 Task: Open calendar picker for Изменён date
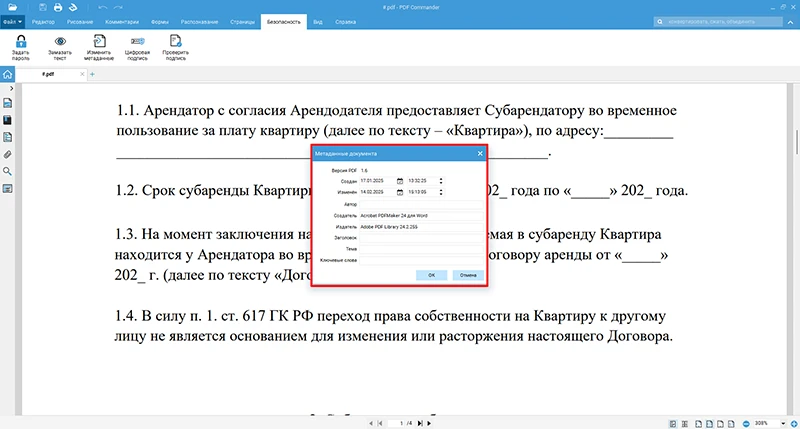pos(400,192)
